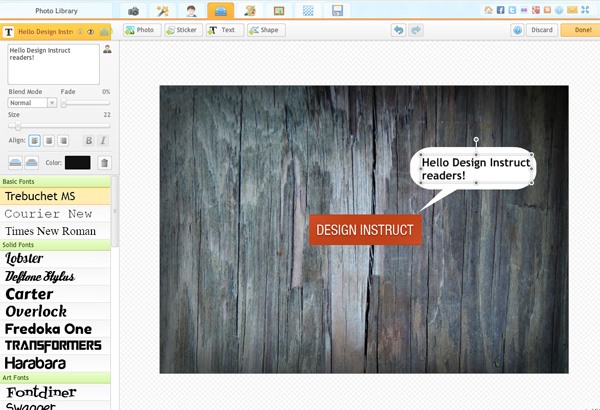Image resolution: width=600 pixels, height=410 pixels.
Task: Open the face retouch tab
Action: tap(191, 11)
